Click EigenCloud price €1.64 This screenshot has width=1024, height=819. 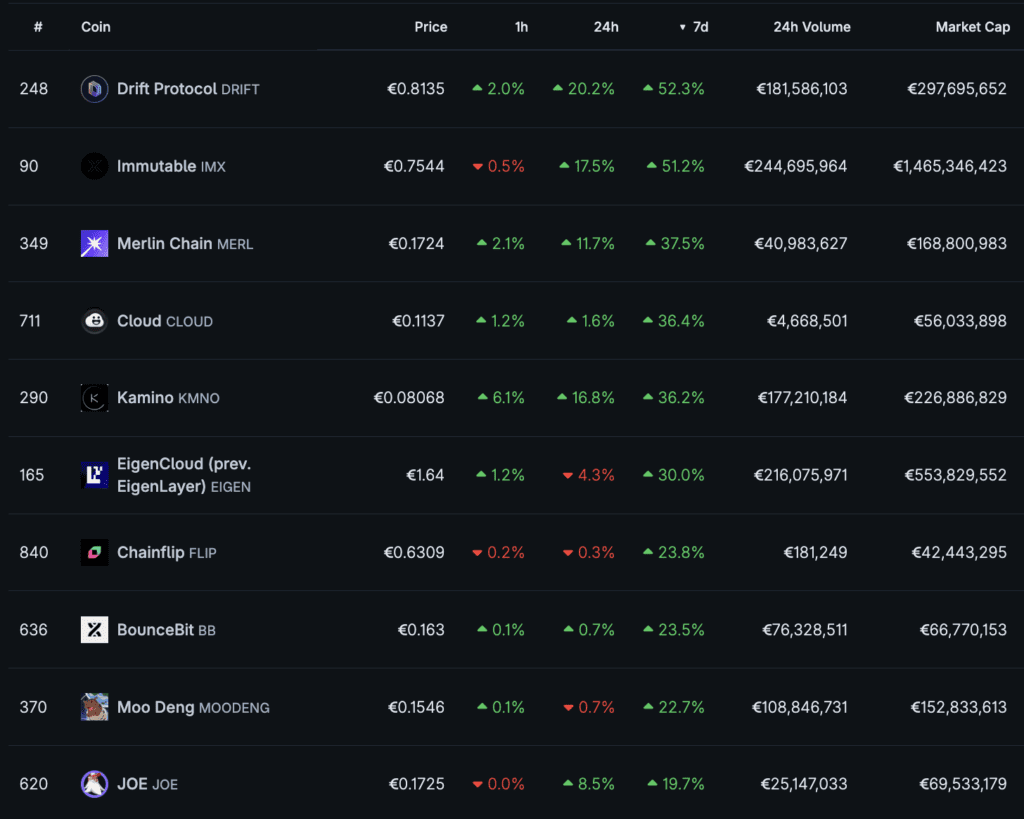pos(425,475)
